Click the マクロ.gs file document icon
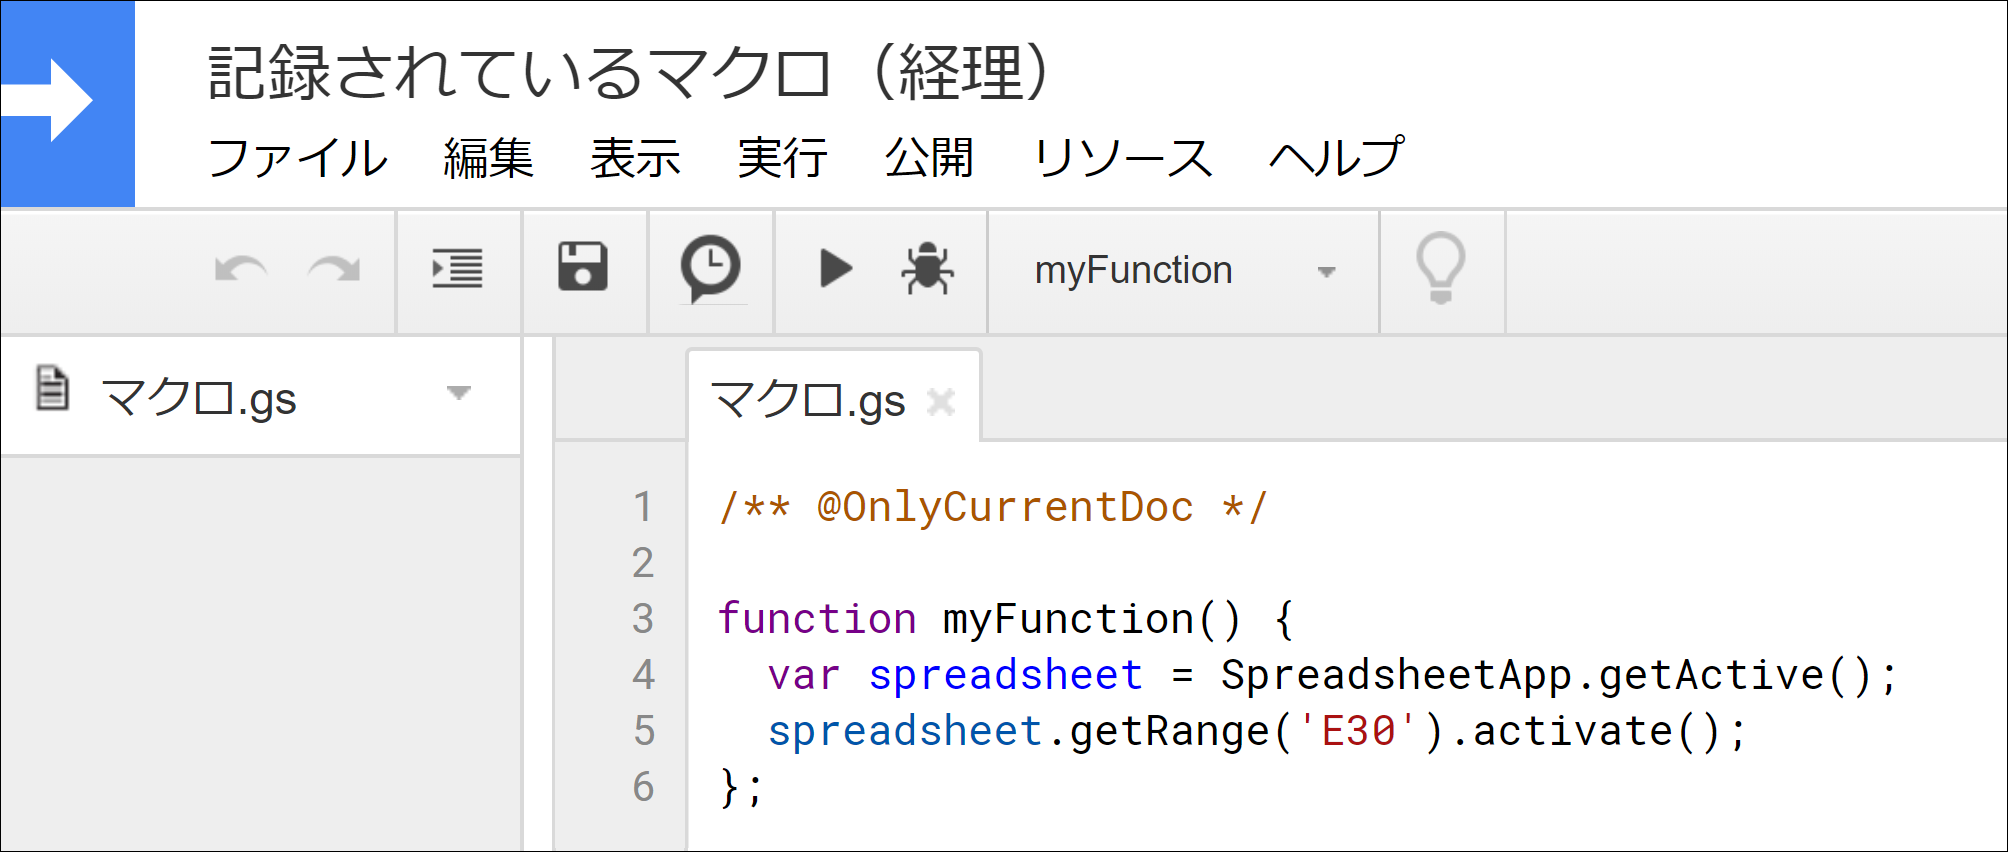The height and width of the screenshot is (852, 2008). click(x=52, y=388)
